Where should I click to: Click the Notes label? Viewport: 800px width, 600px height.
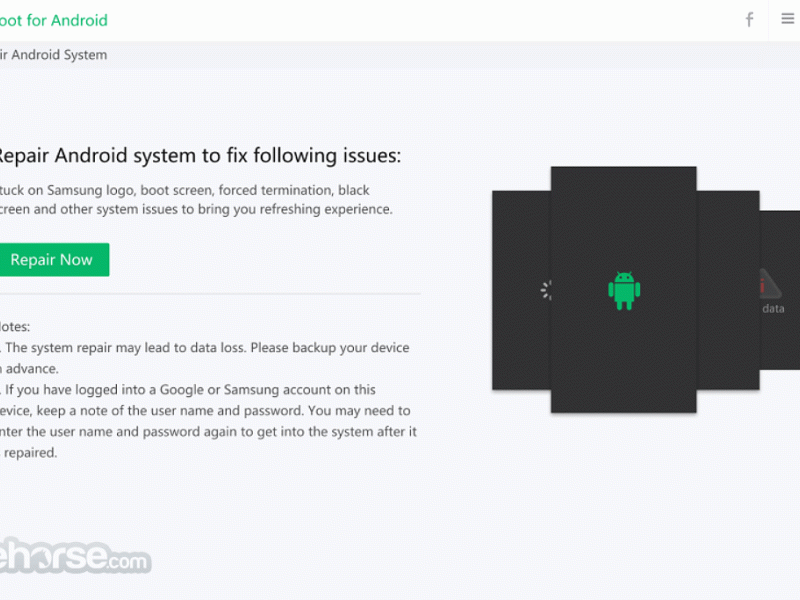pyautogui.click(x=15, y=327)
